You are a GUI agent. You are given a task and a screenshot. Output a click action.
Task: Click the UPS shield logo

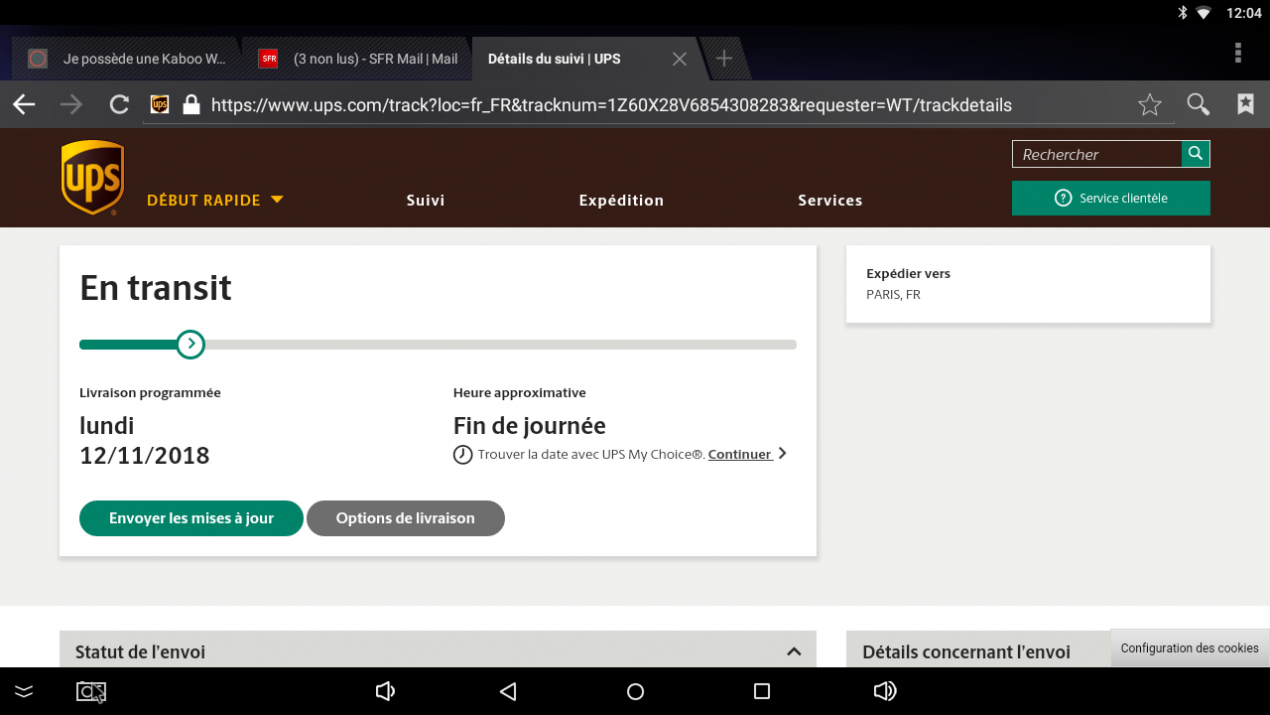[92, 178]
